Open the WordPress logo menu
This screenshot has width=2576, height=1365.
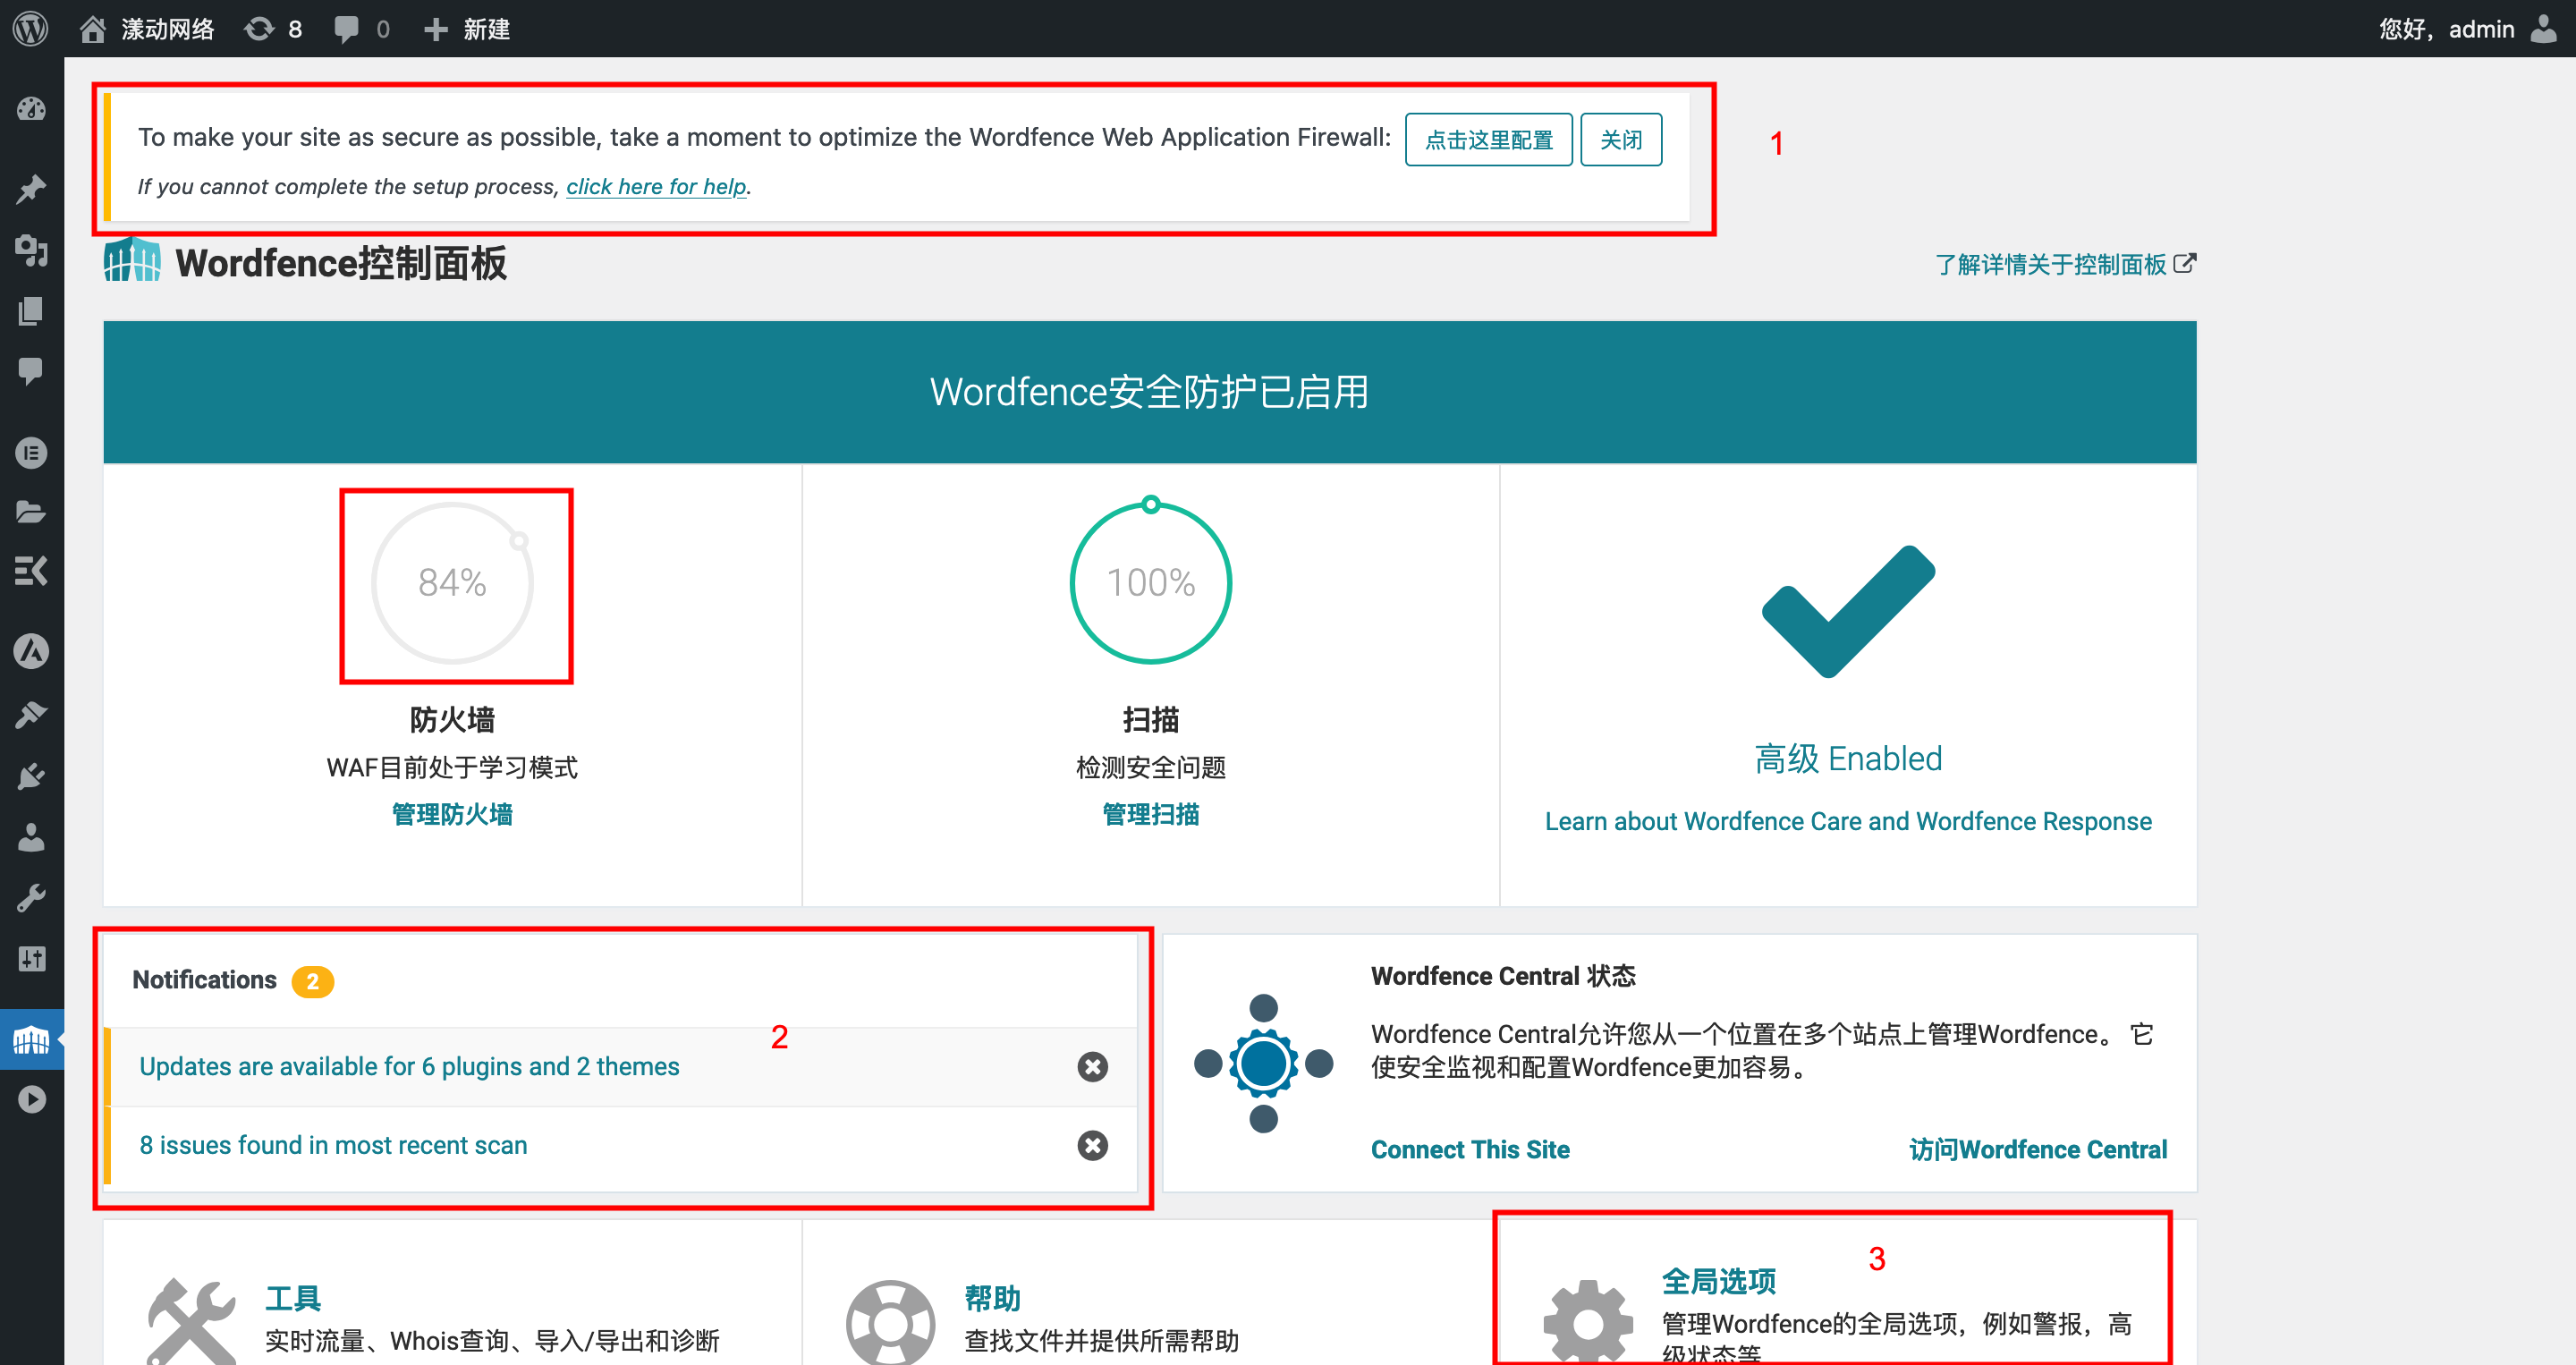tap(30, 28)
